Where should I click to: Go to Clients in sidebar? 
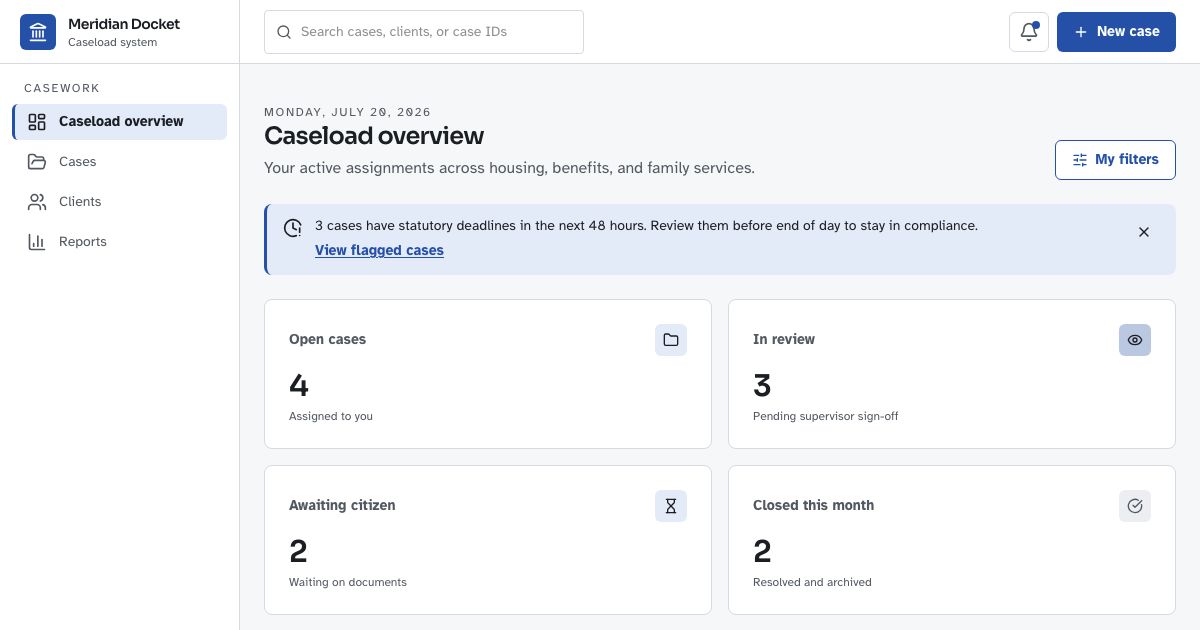(120, 202)
